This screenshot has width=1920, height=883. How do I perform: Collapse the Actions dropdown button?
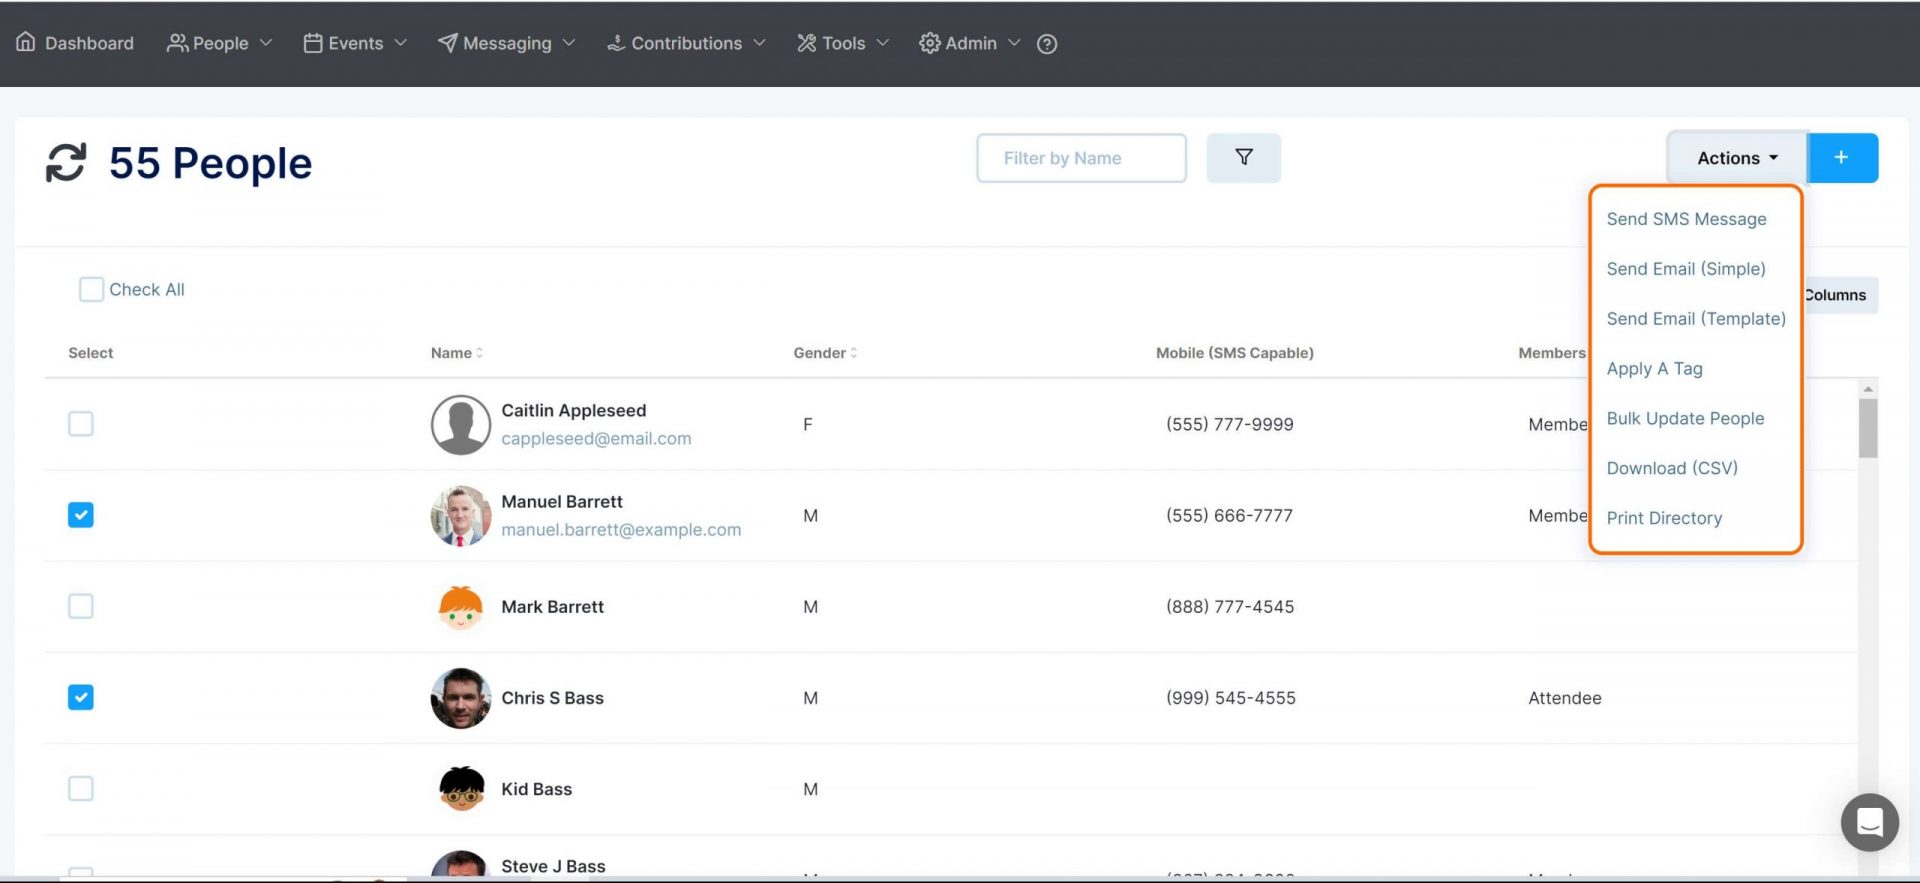click(x=1736, y=158)
